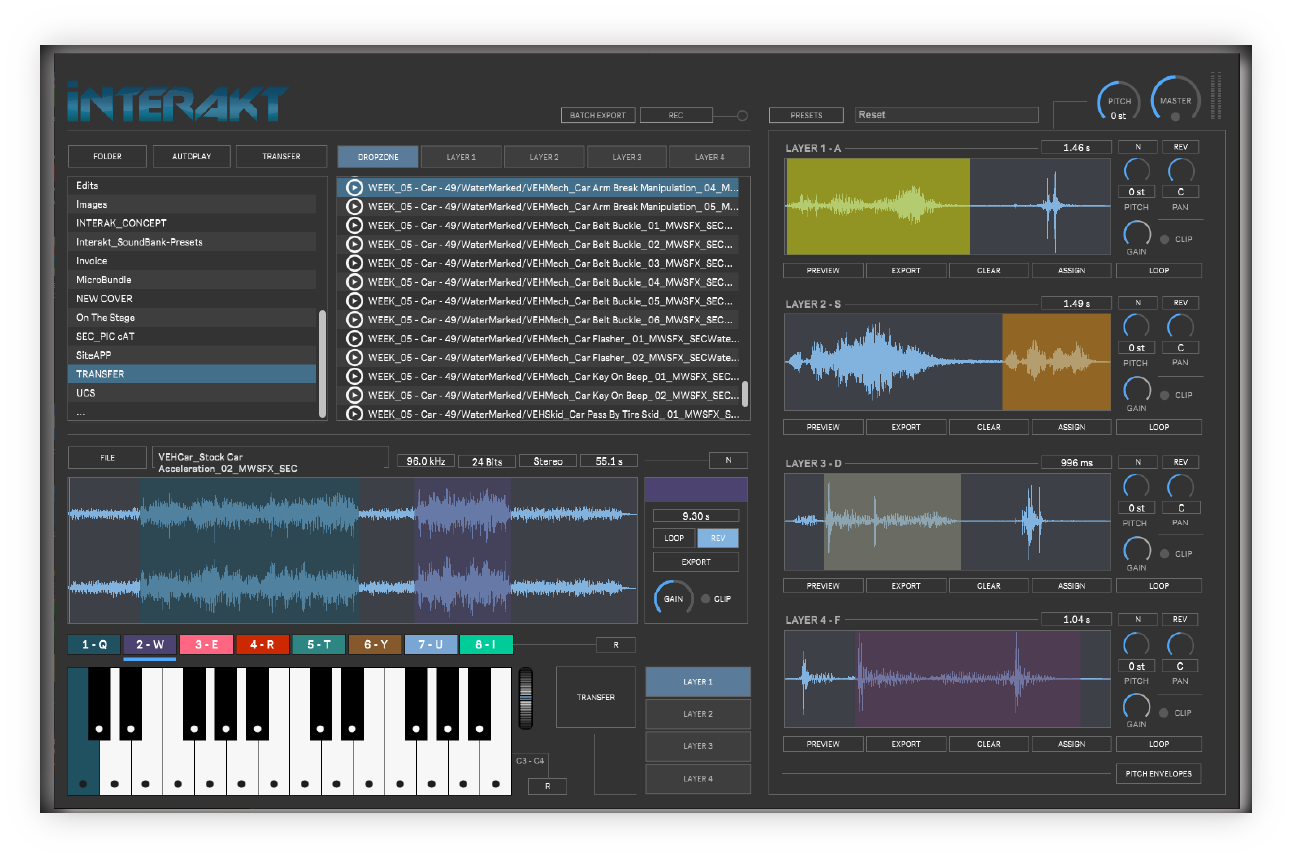Toggle N for Layer 3
The image size is (1292, 859).
coord(1138,463)
